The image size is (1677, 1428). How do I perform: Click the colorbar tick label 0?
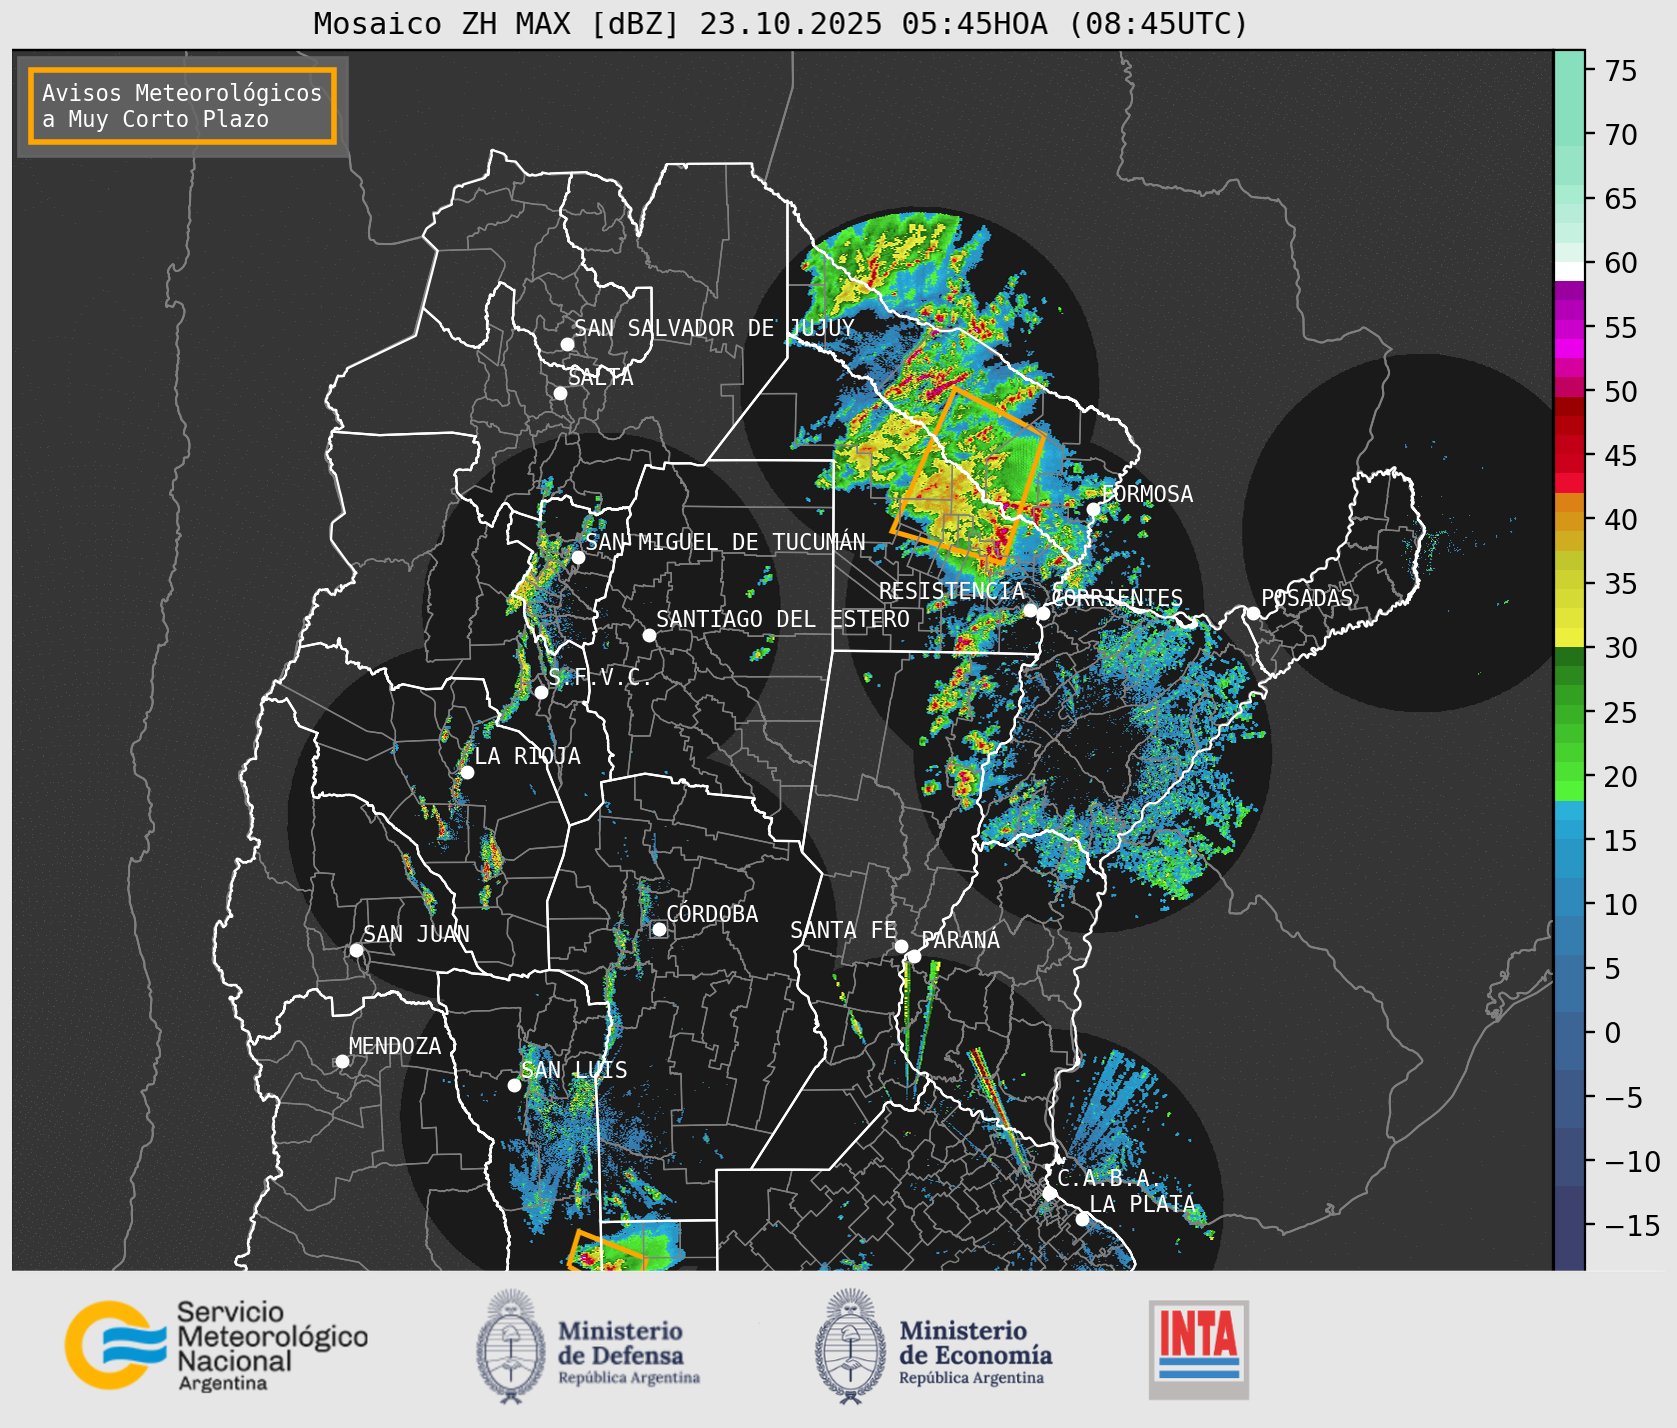point(1613,1033)
